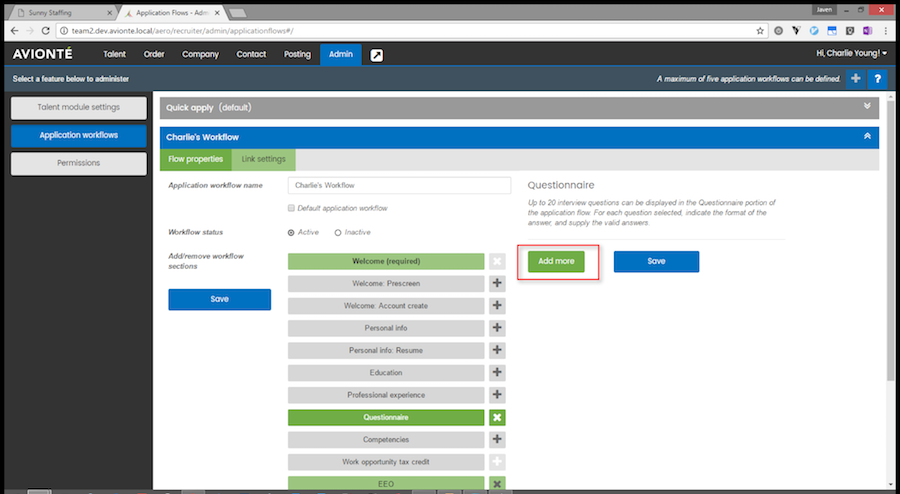900x494 pixels.
Task: Remove EEO section with X icon
Action: (x=497, y=484)
